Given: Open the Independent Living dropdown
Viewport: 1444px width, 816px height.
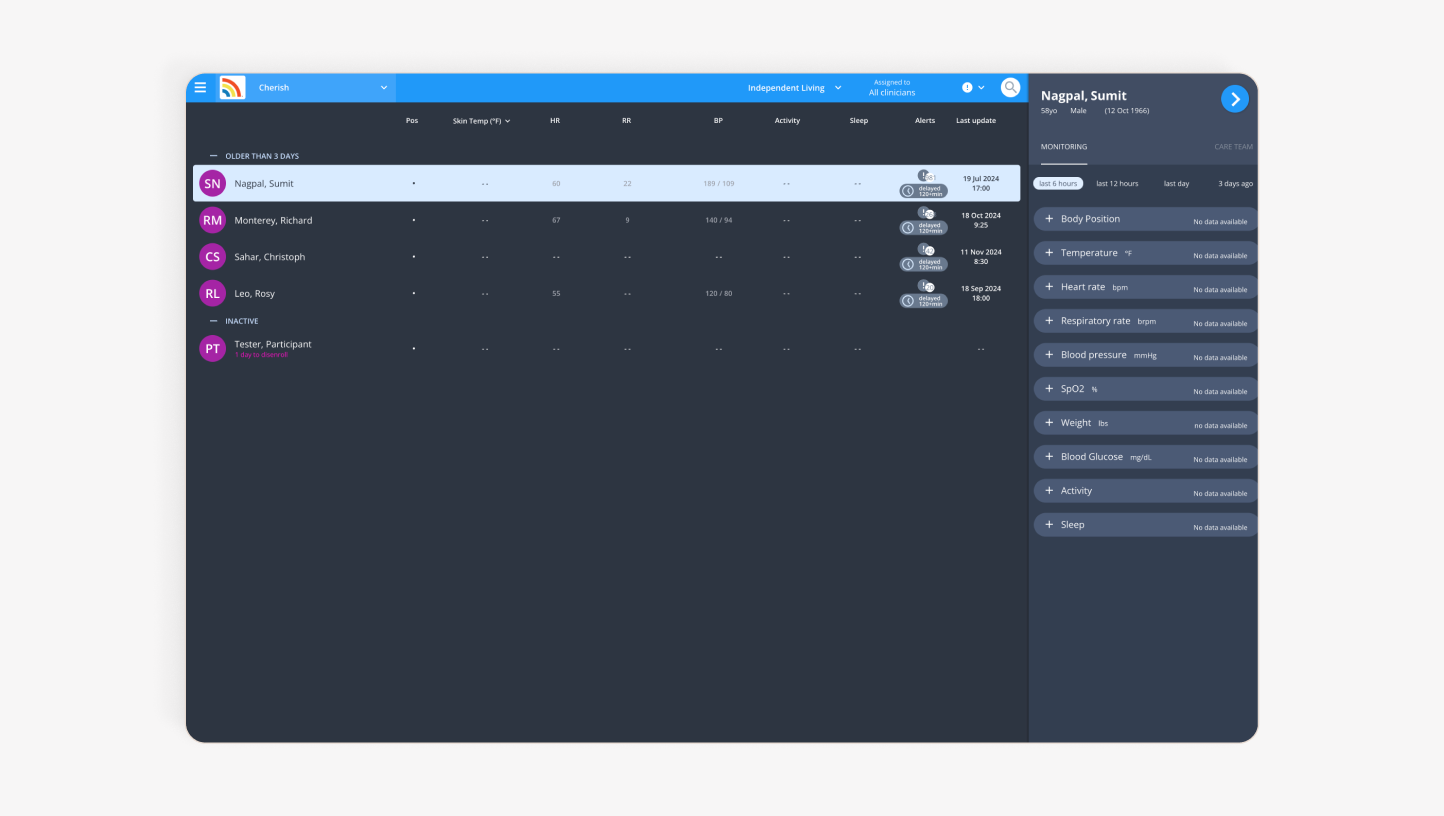Looking at the screenshot, I should (795, 88).
